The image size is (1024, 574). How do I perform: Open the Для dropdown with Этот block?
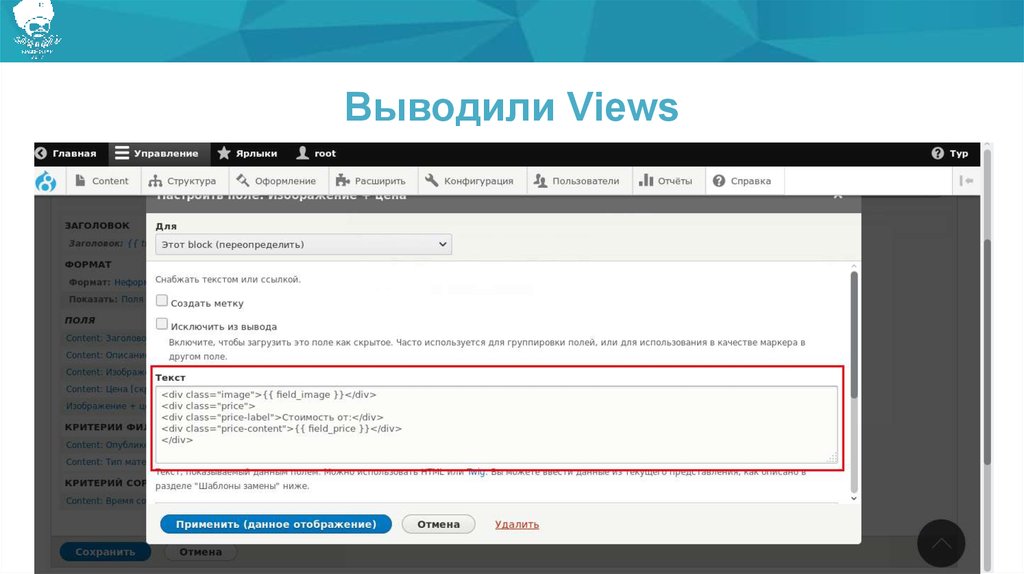point(304,244)
